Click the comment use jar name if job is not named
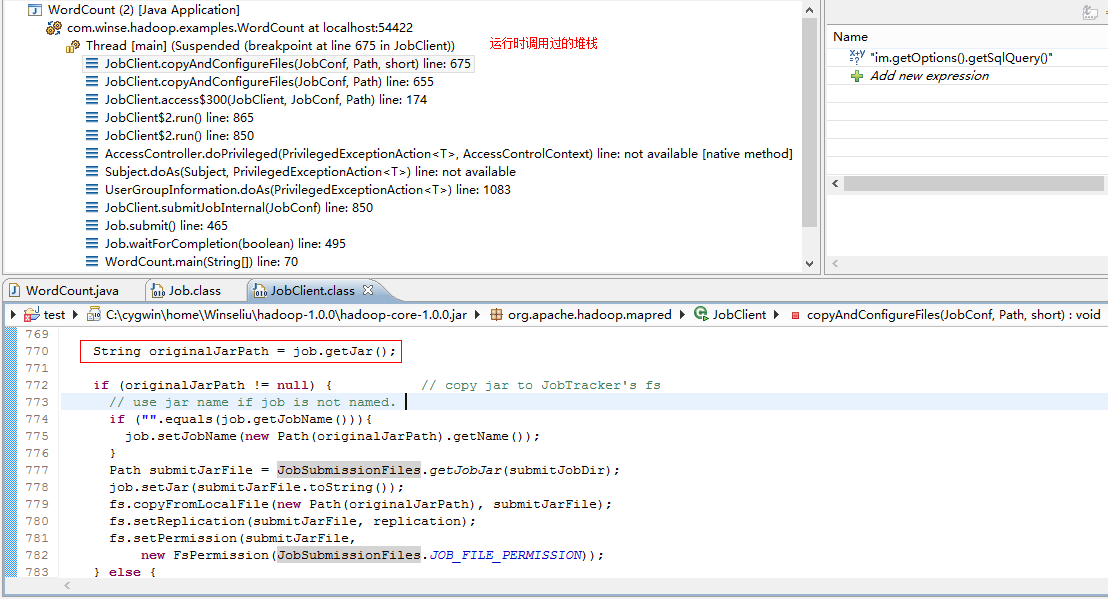 pyautogui.click(x=253, y=402)
